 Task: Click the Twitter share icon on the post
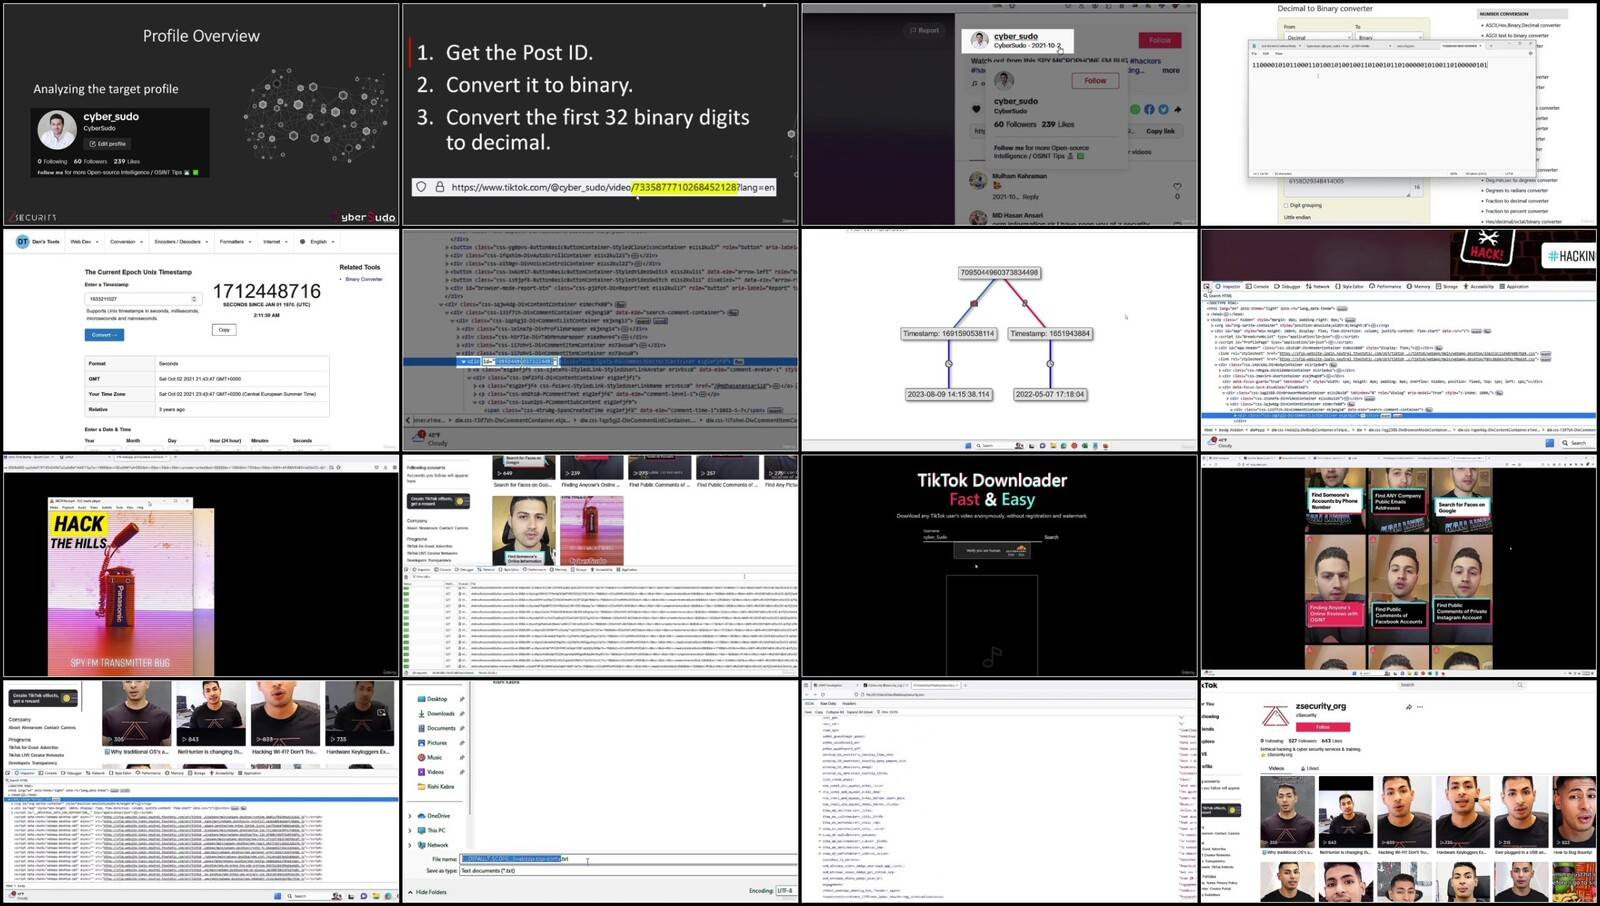tap(1162, 110)
